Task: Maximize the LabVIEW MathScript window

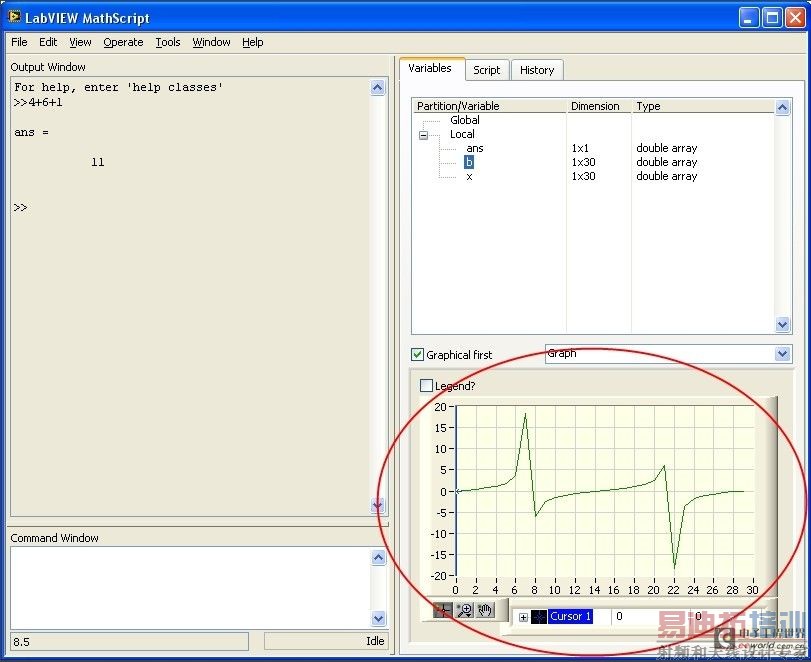Action: click(772, 18)
